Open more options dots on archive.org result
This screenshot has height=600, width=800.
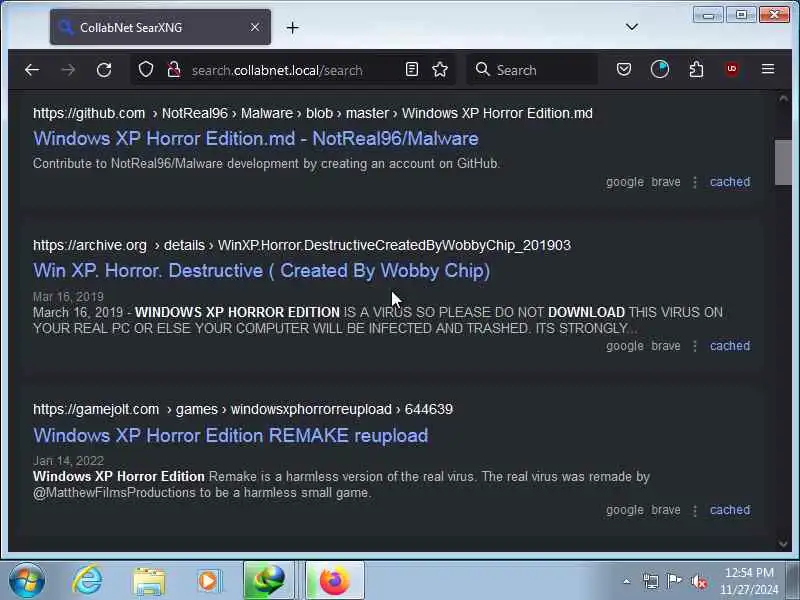pos(695,346)
